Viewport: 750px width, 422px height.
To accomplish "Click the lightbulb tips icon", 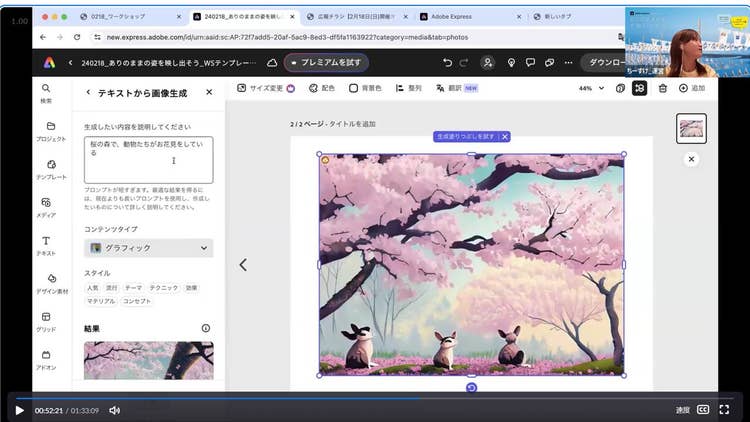I will (511, 63).
